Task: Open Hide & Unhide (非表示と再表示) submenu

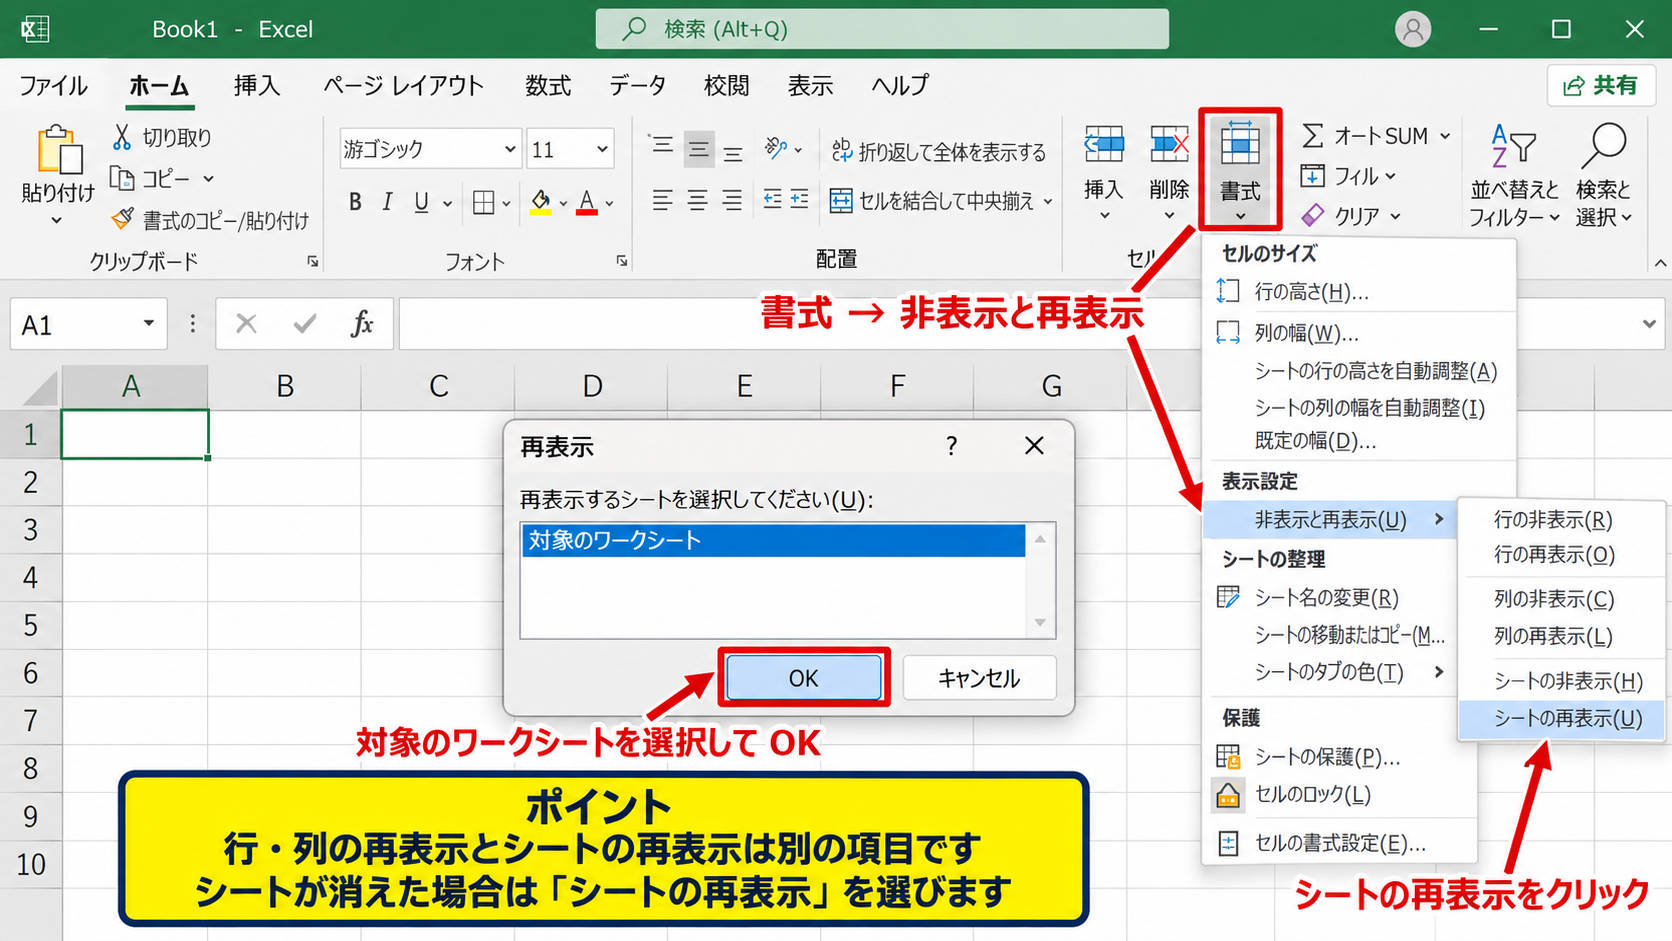Action: pos(1330,520)
